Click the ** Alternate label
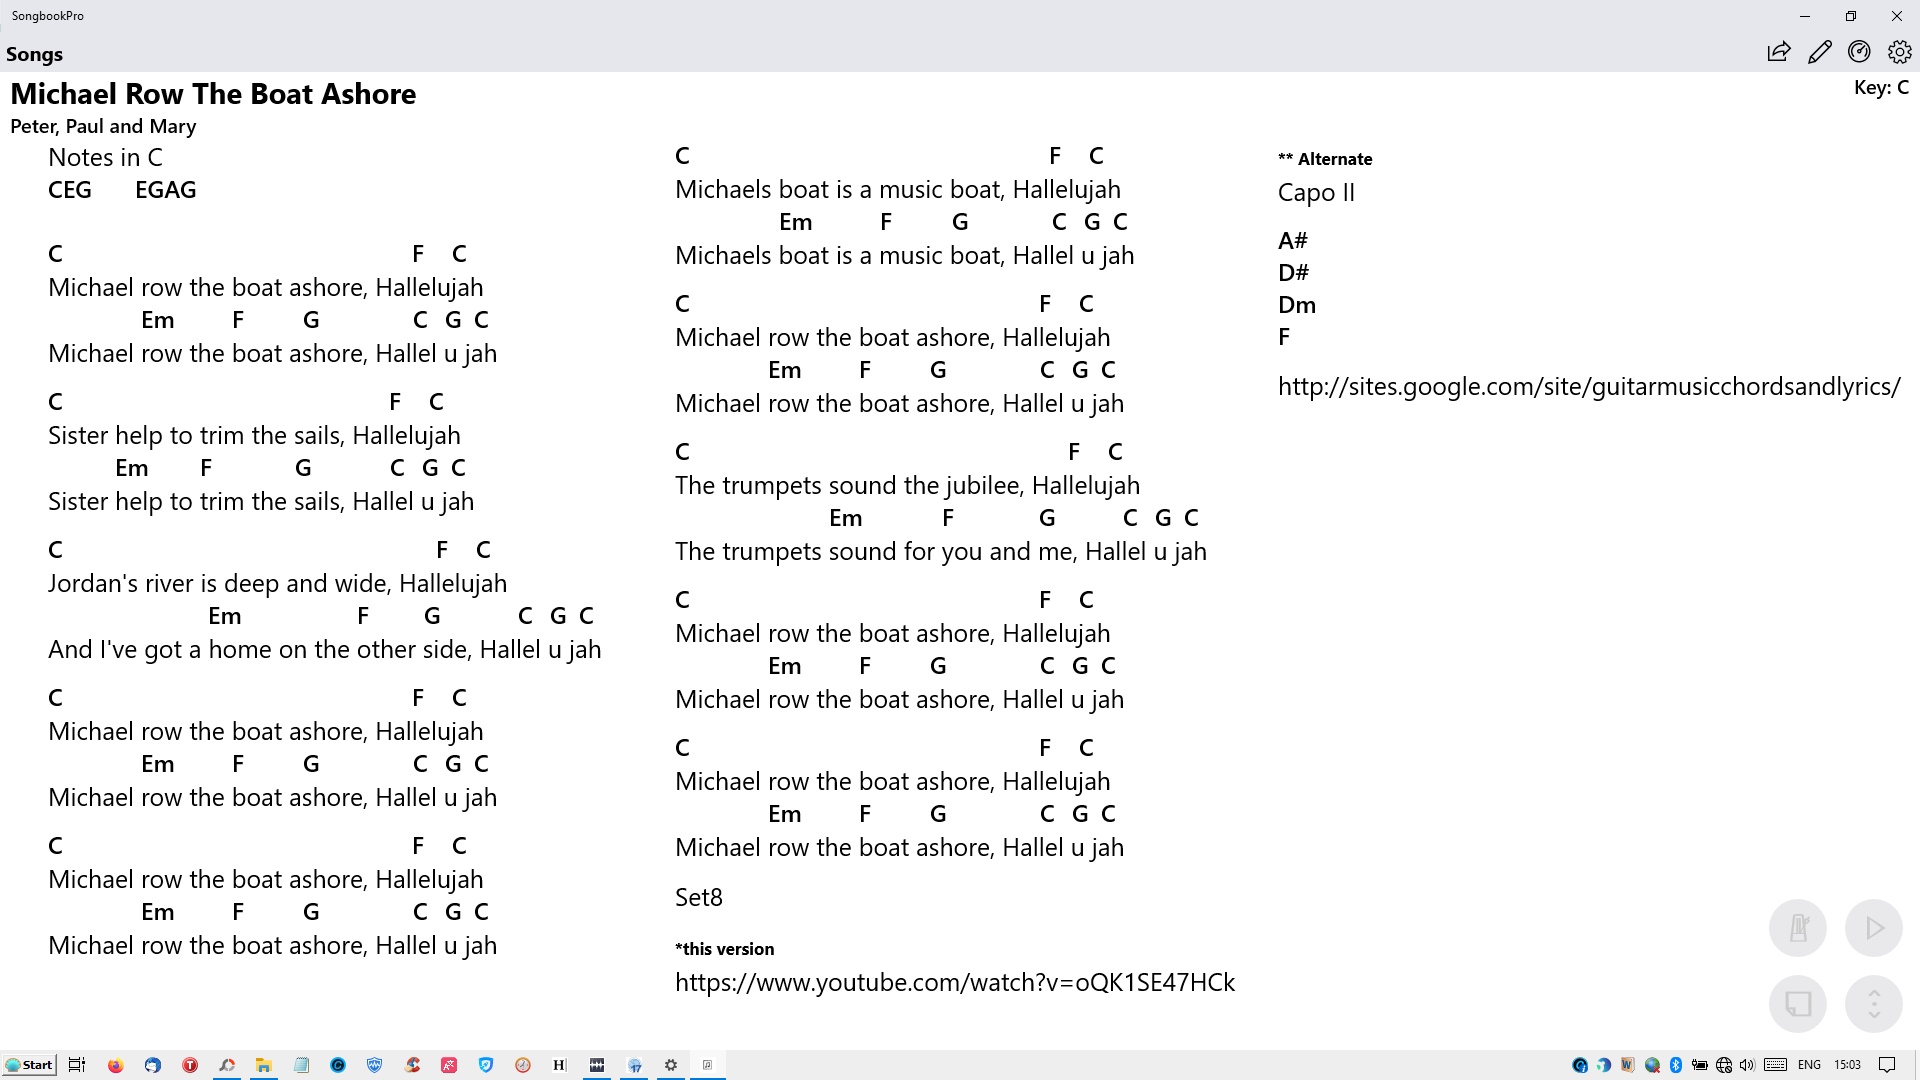1920x1080 pixels. point(1325,159)
